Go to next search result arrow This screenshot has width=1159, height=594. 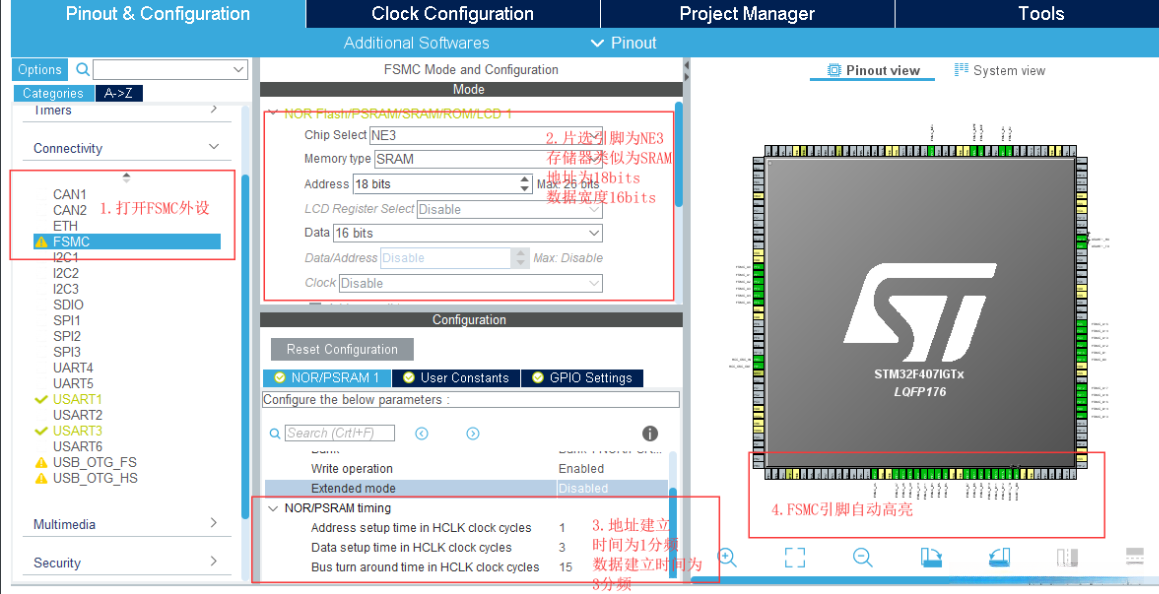473,434
